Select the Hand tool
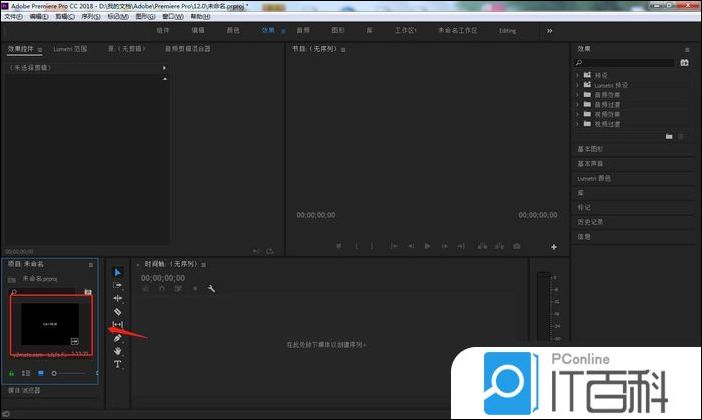 pyautogui.click(x=117, y=351)
